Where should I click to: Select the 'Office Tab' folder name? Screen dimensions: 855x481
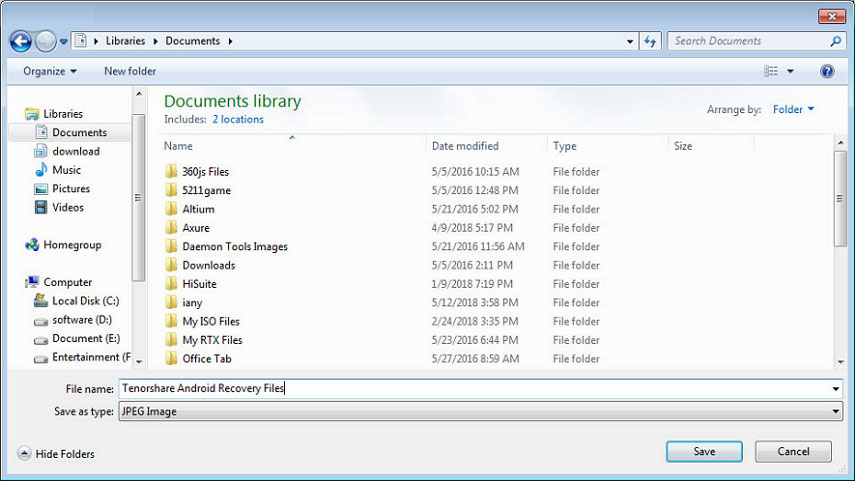click(207, 359)
